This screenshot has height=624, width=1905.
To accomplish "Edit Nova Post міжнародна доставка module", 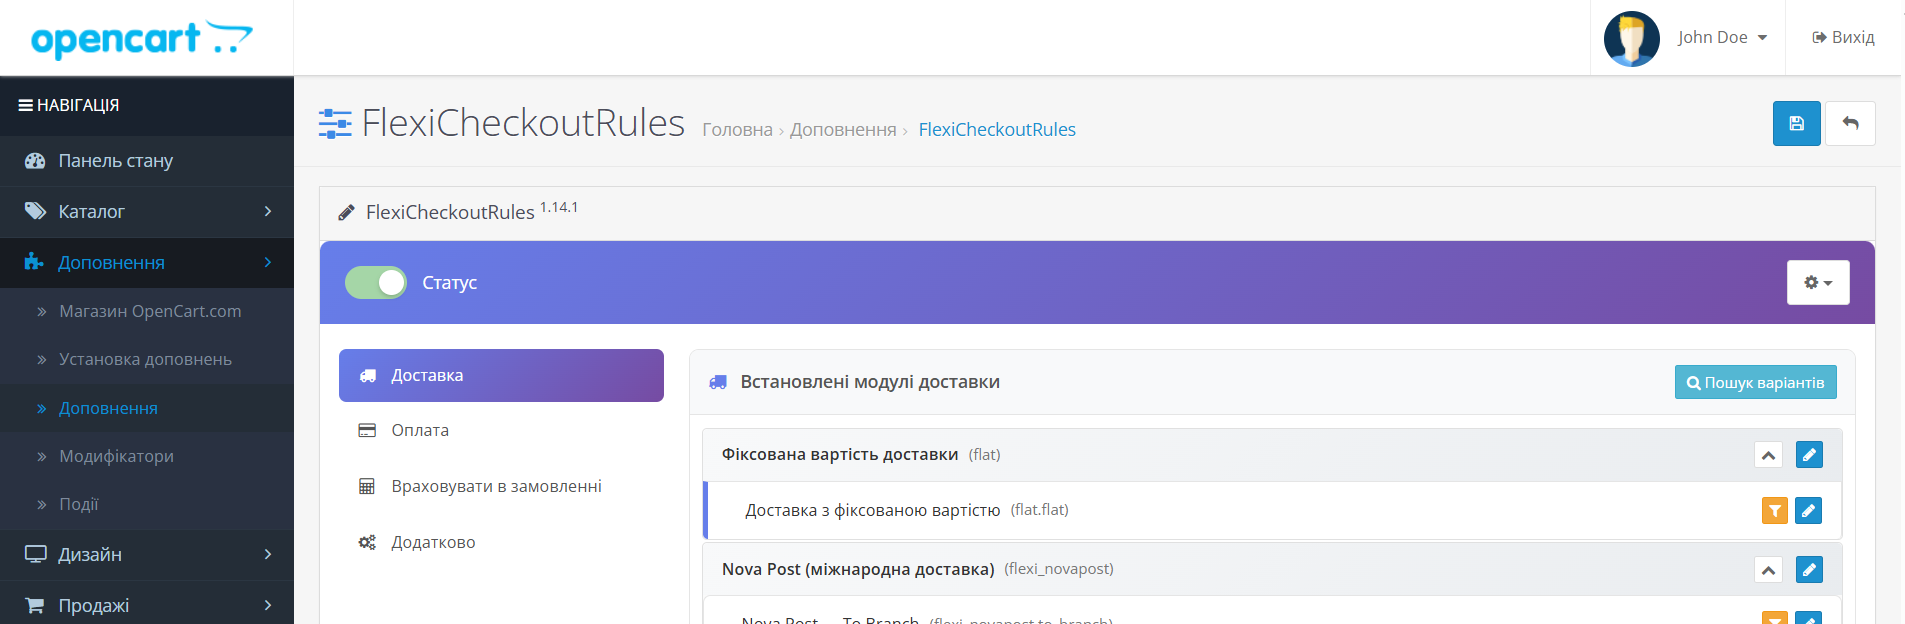I will [1809, 570].
